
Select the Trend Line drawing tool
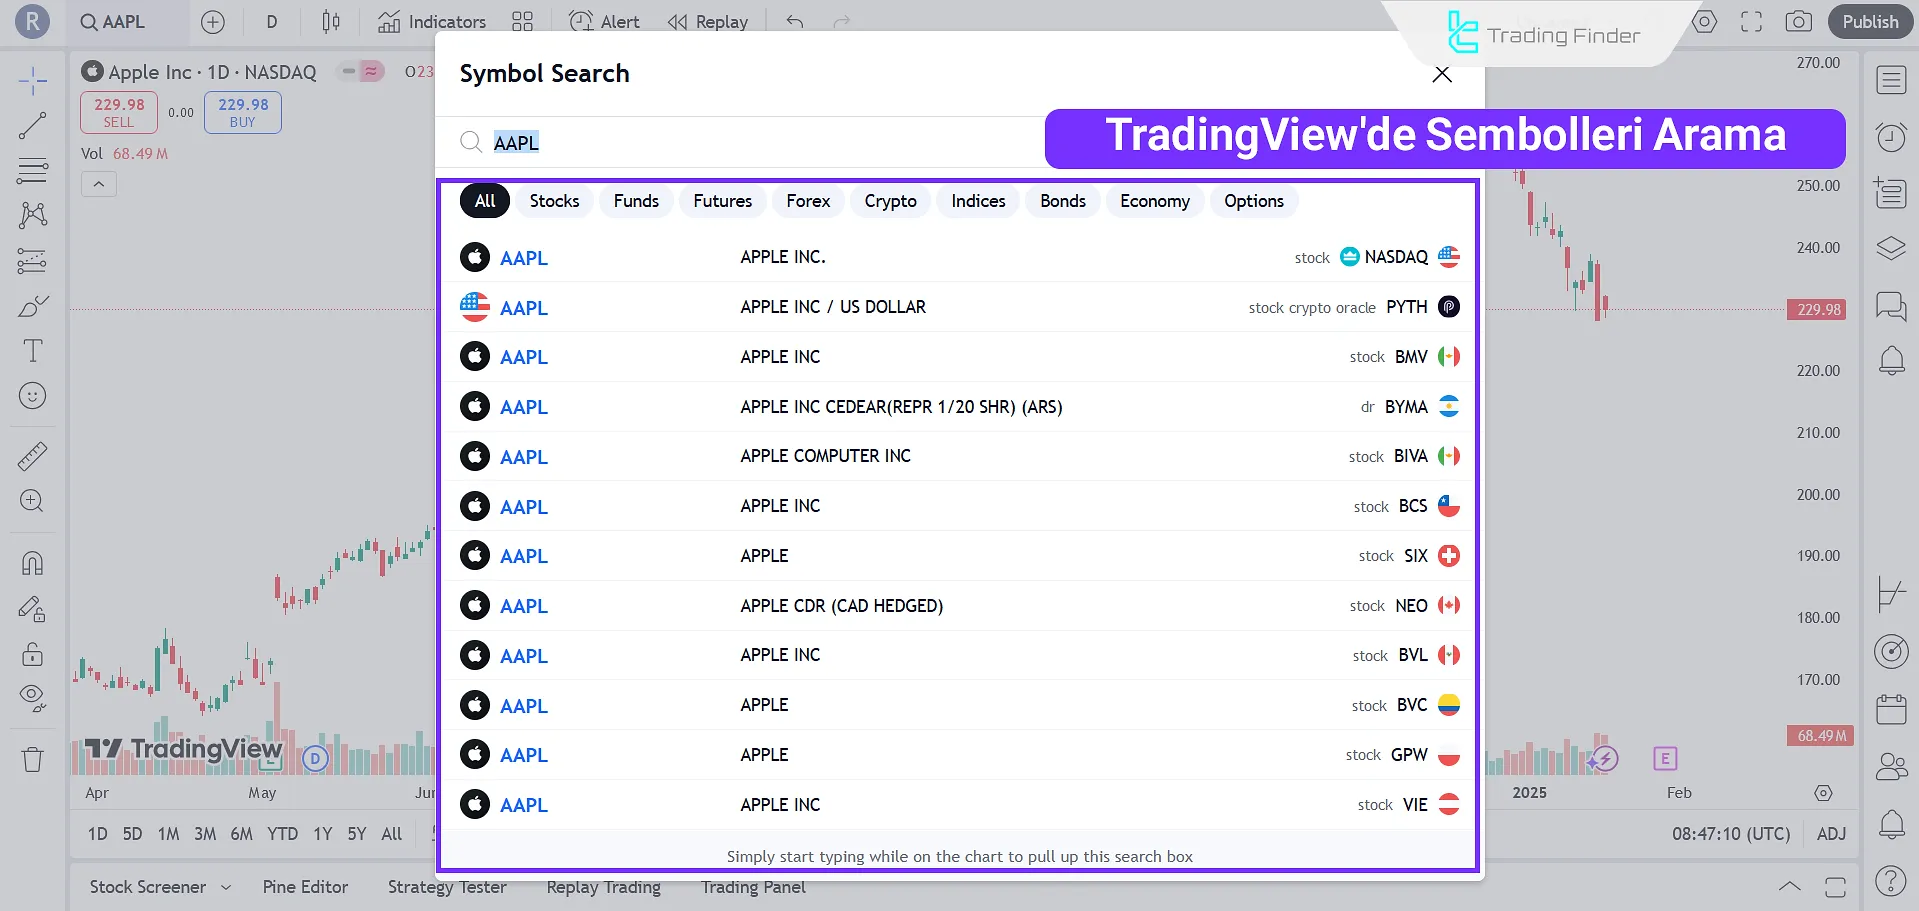(x=33, y=125)
